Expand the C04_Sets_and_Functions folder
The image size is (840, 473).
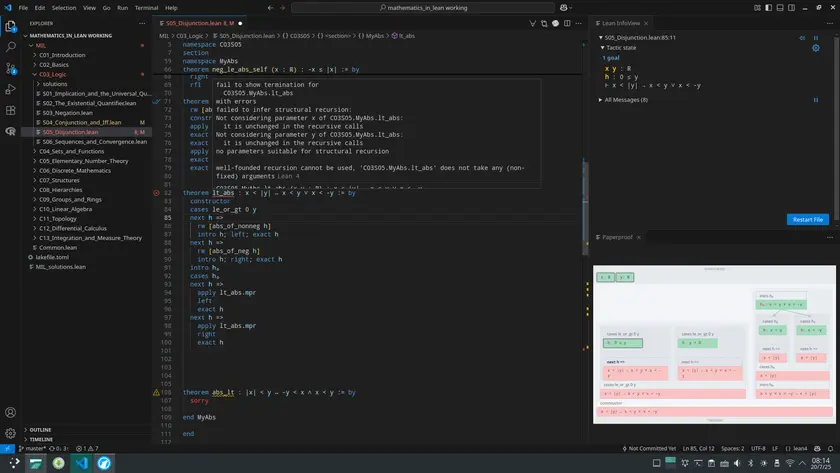(x=68, y=151)
